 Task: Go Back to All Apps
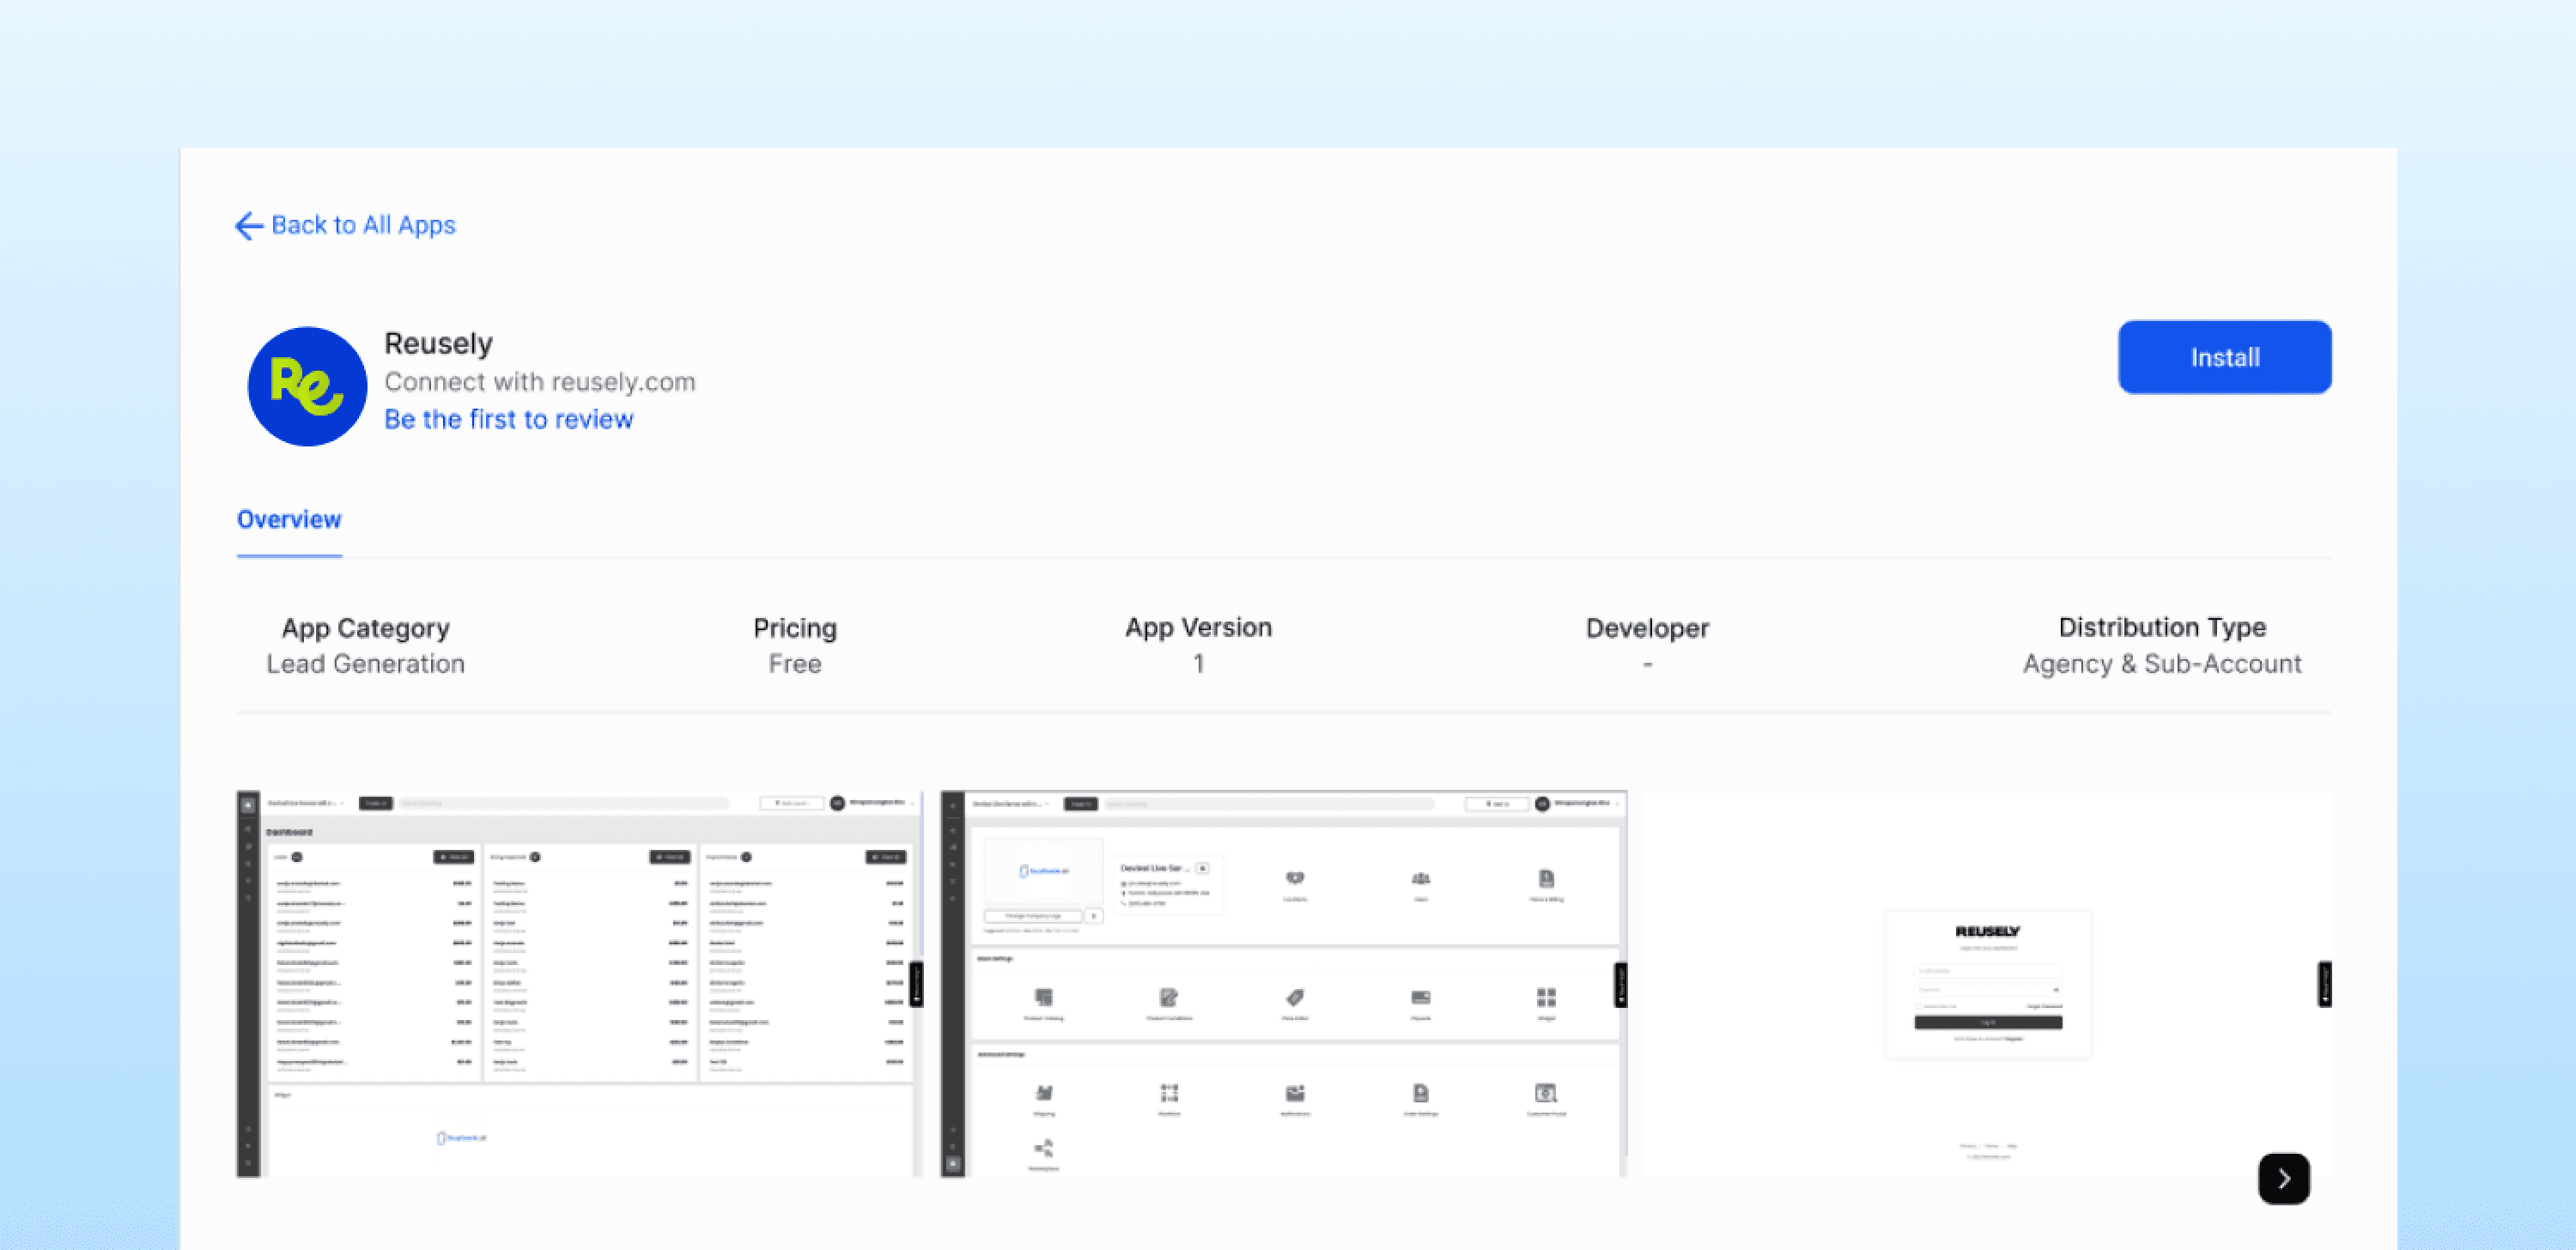[x=362, y=226]
